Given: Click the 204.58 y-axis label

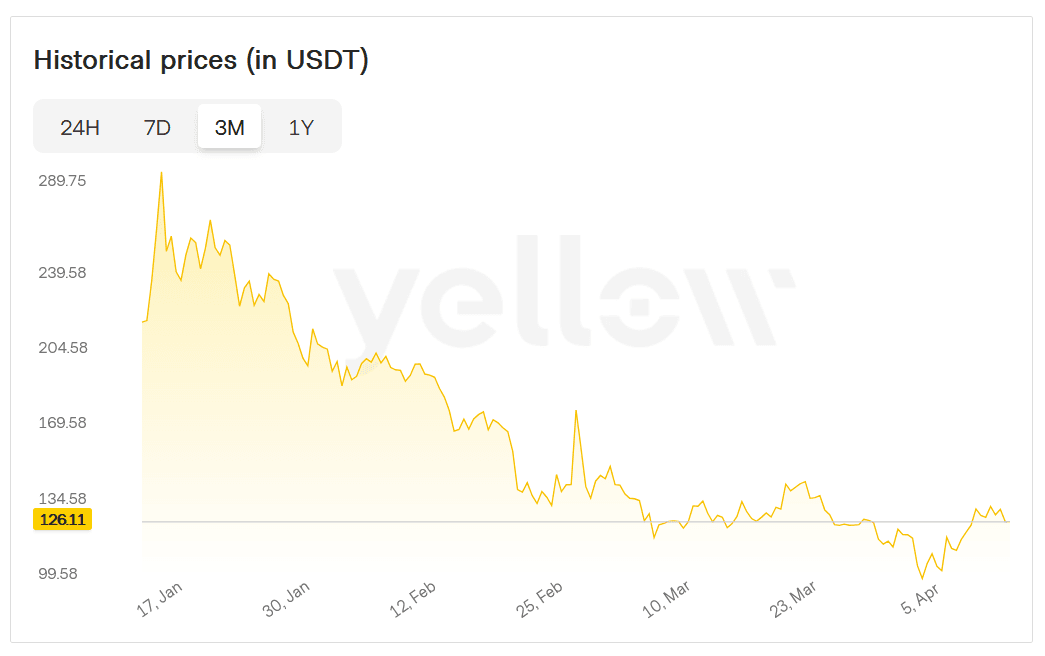Looking at the screenshot, I should pyautogui.click(x=62, y=348).
